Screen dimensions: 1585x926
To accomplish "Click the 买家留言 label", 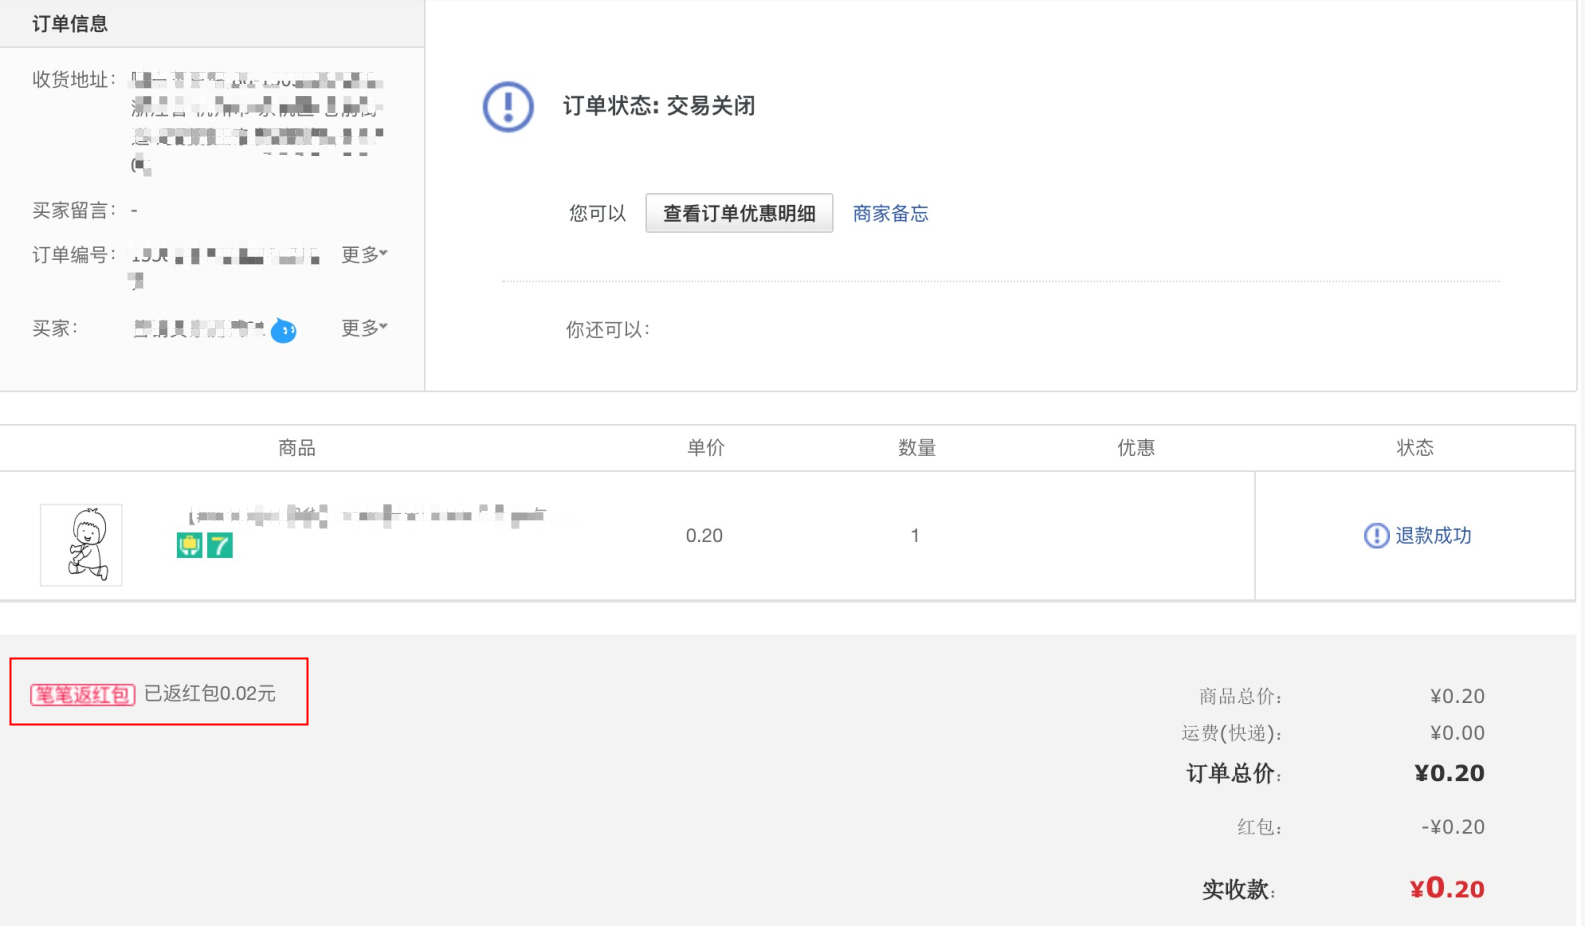I will (74, 210).
